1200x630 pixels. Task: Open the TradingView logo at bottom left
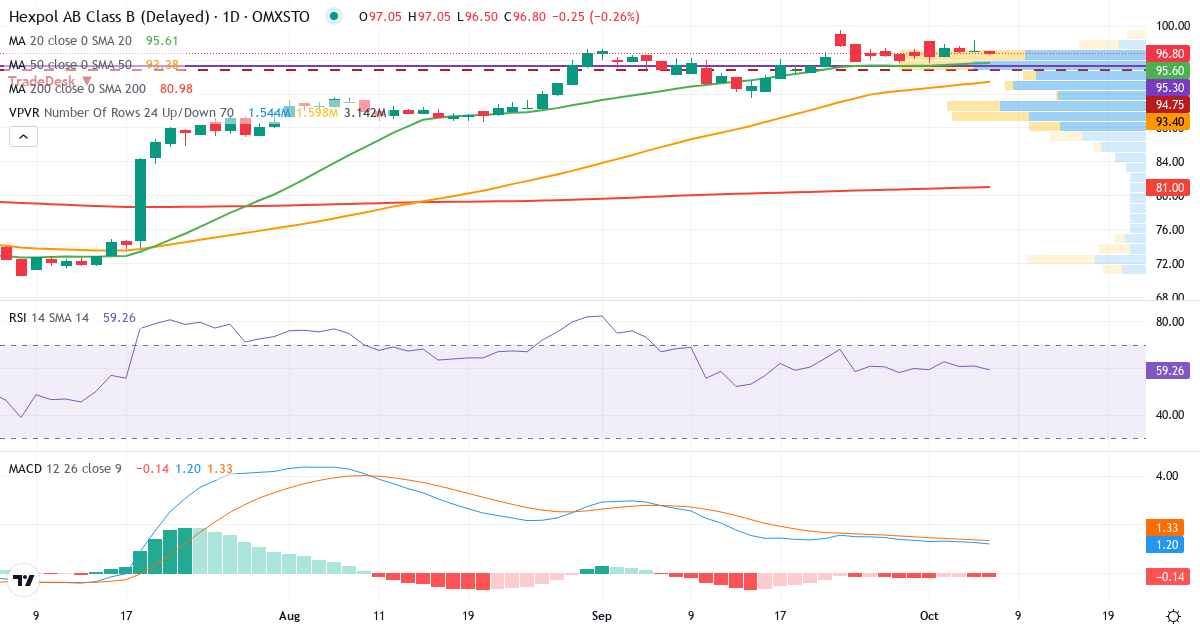click(x=25, y=579)
